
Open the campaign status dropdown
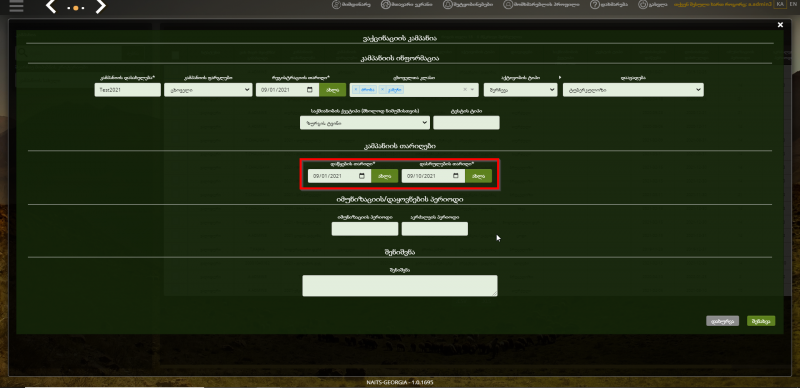point(208,90)
